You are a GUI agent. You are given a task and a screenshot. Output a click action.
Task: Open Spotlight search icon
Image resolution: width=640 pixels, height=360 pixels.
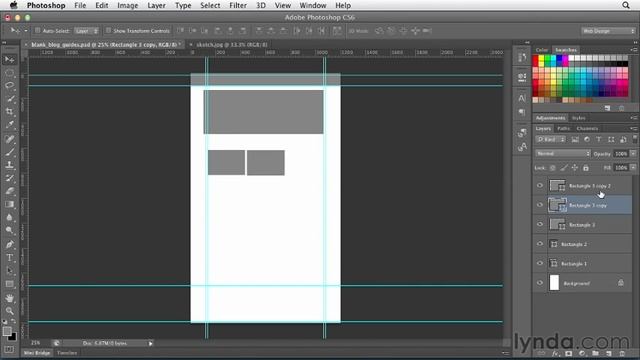pyautogui.click(x=626, y=5)
